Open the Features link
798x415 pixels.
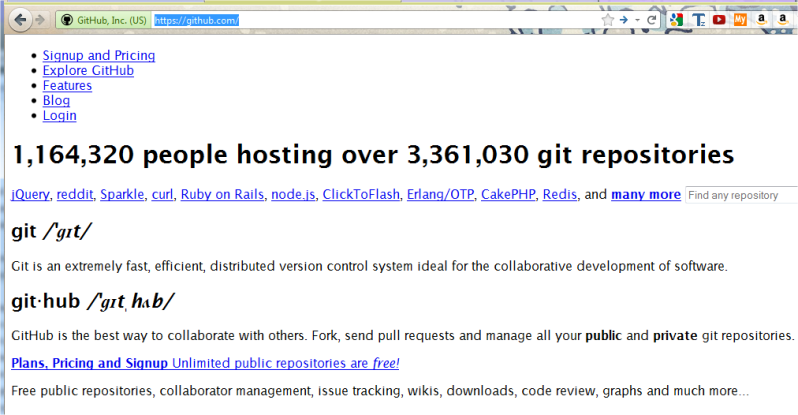pyautogui.click(x=67, y=85)
